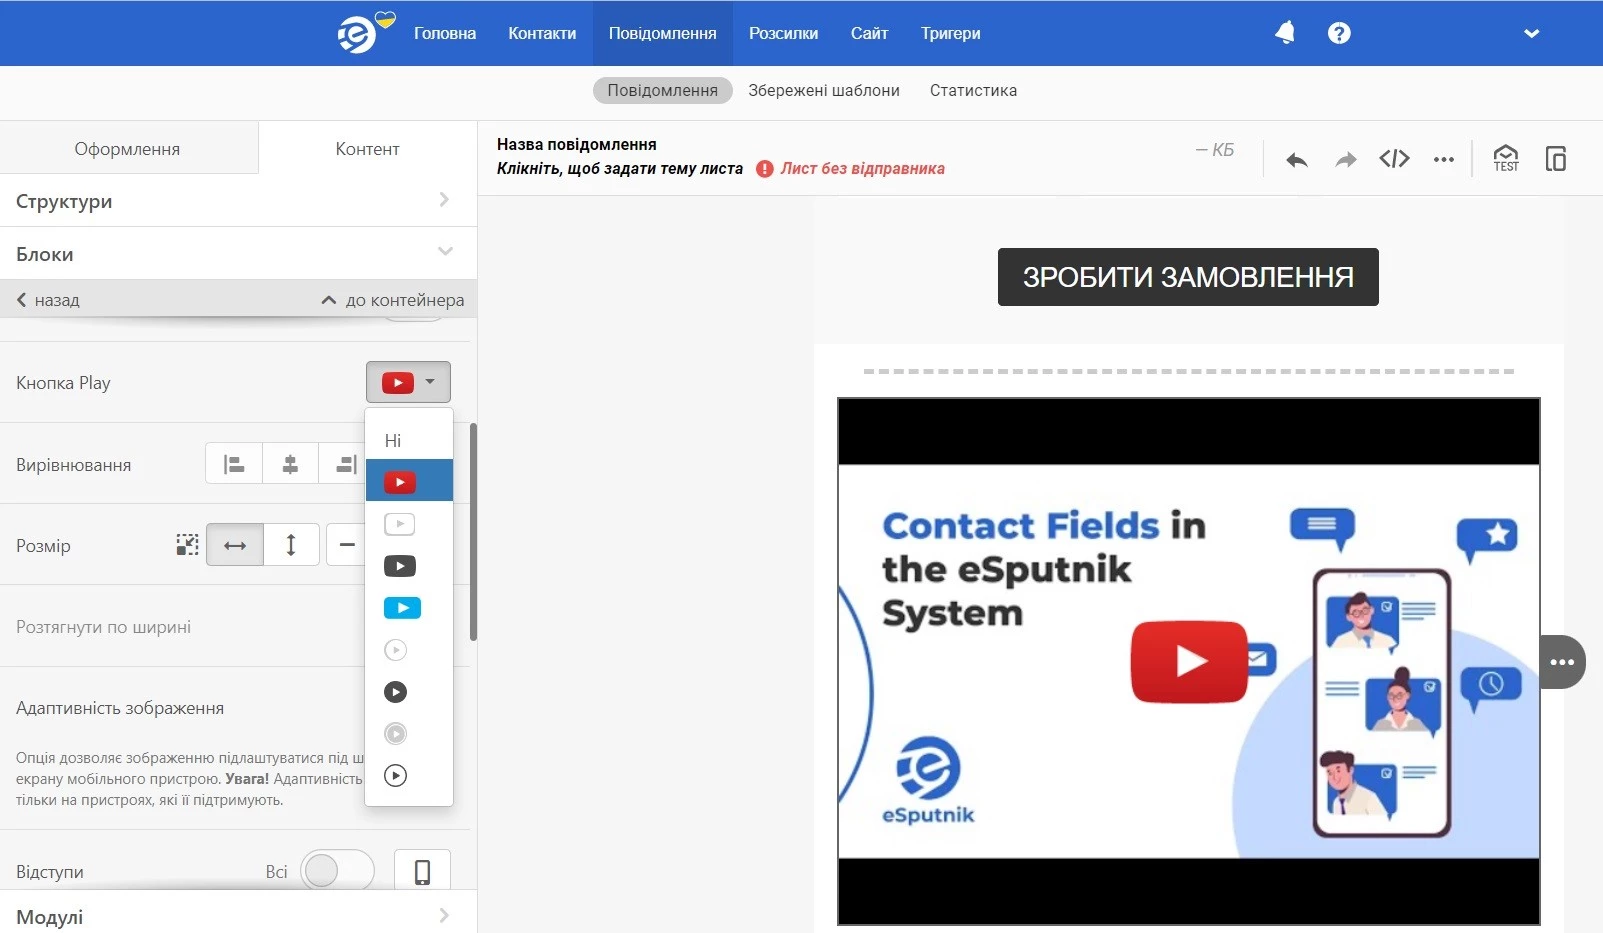The height and width of the screenshot is (933, 1603).
Task: Open HTML code editor icon
Action: coord(1394,158)
